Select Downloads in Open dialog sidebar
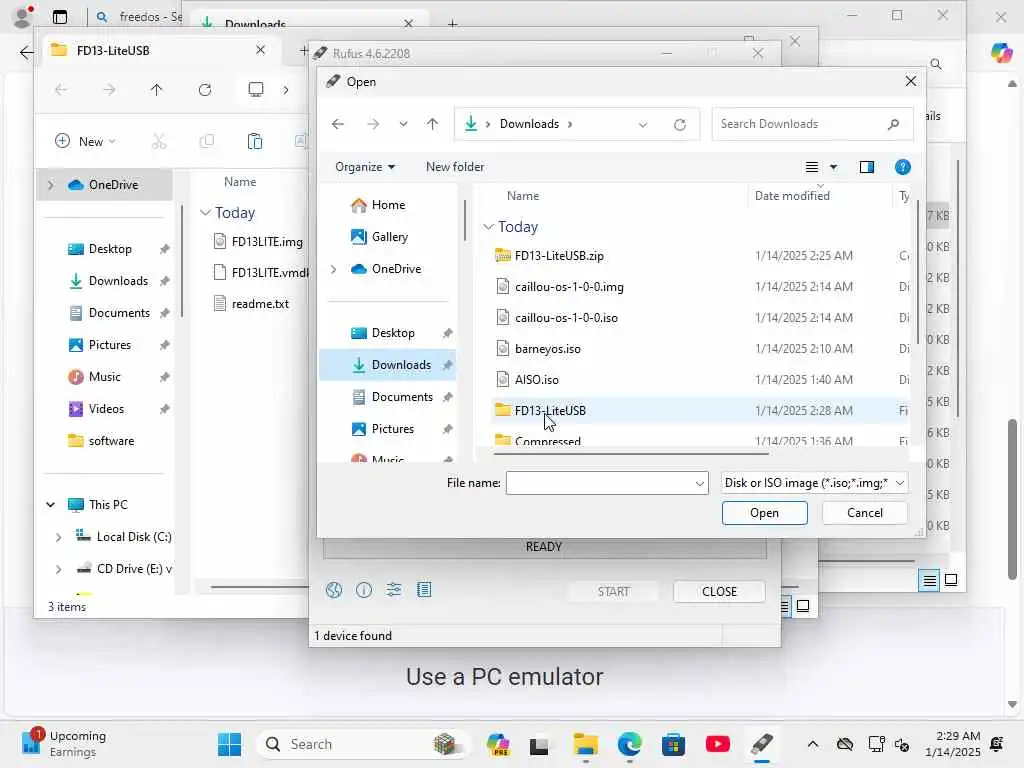The image size is (1024, 768). tap(388, 365)
